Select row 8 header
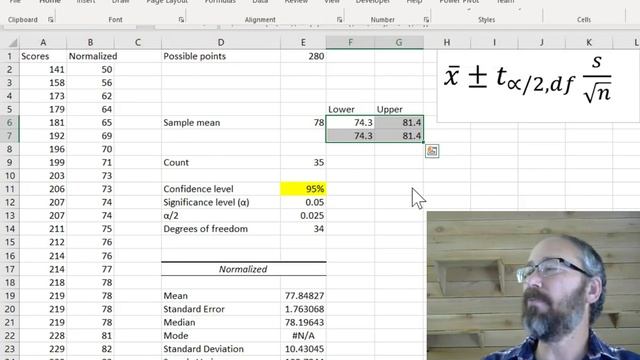Image resolution: width=640 pixels, height=360 pixels. (9, 149)
